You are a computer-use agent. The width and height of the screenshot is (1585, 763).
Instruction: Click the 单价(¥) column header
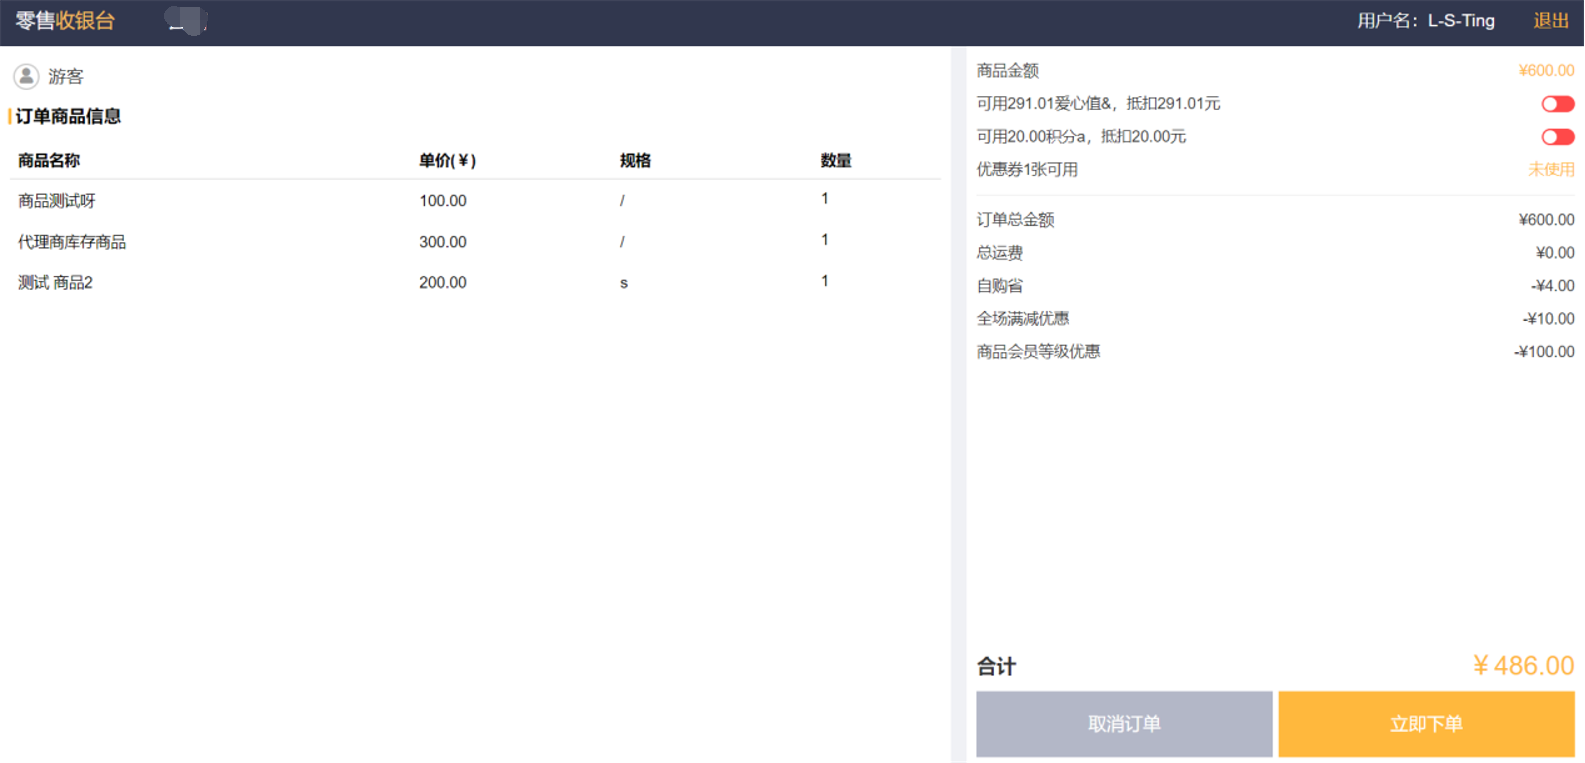[447, 161]
